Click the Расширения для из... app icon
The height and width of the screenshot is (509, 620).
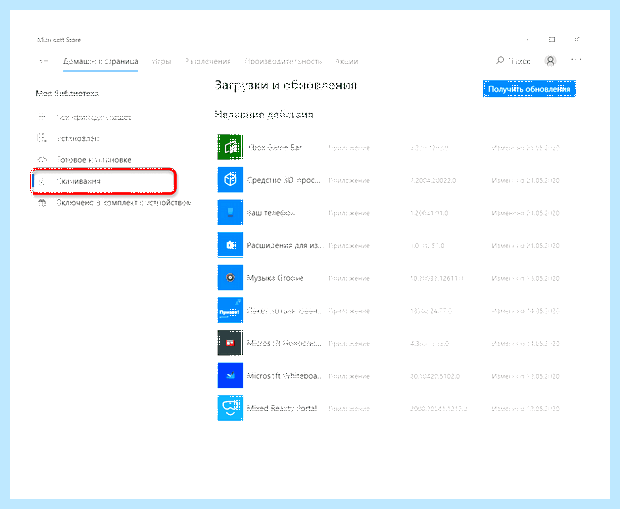click(x=230, y=245)
